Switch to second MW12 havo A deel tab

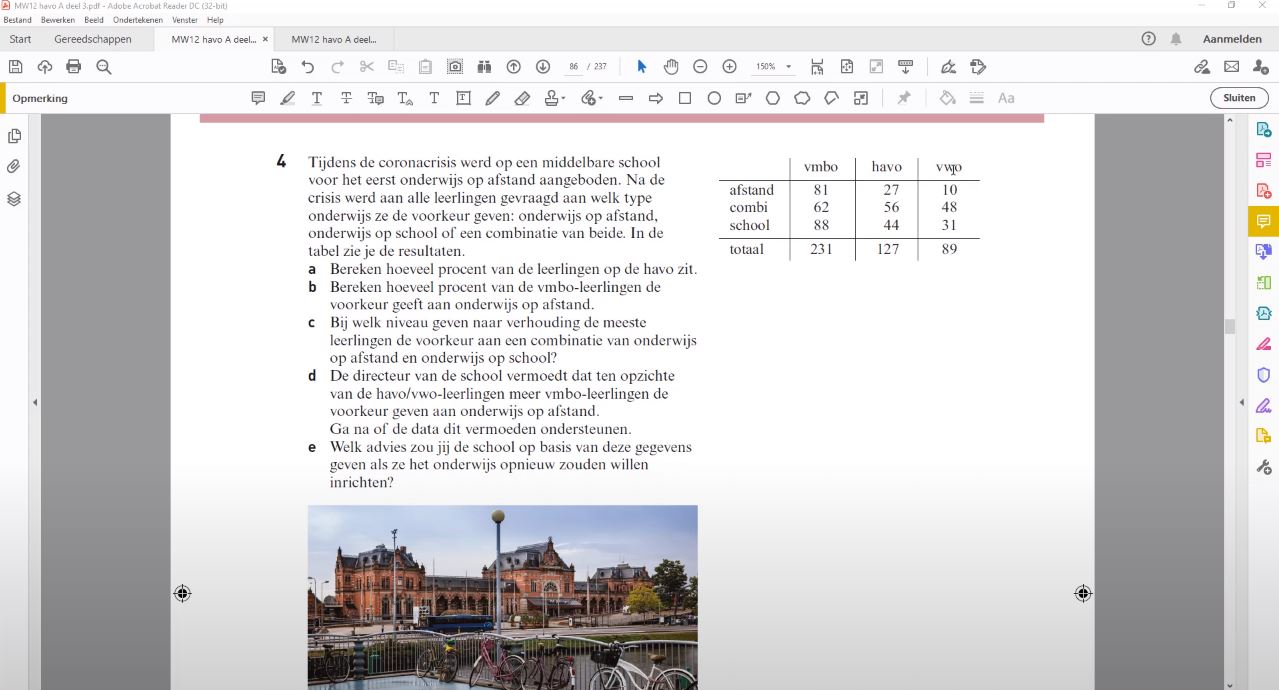click(x=334, y=39)
